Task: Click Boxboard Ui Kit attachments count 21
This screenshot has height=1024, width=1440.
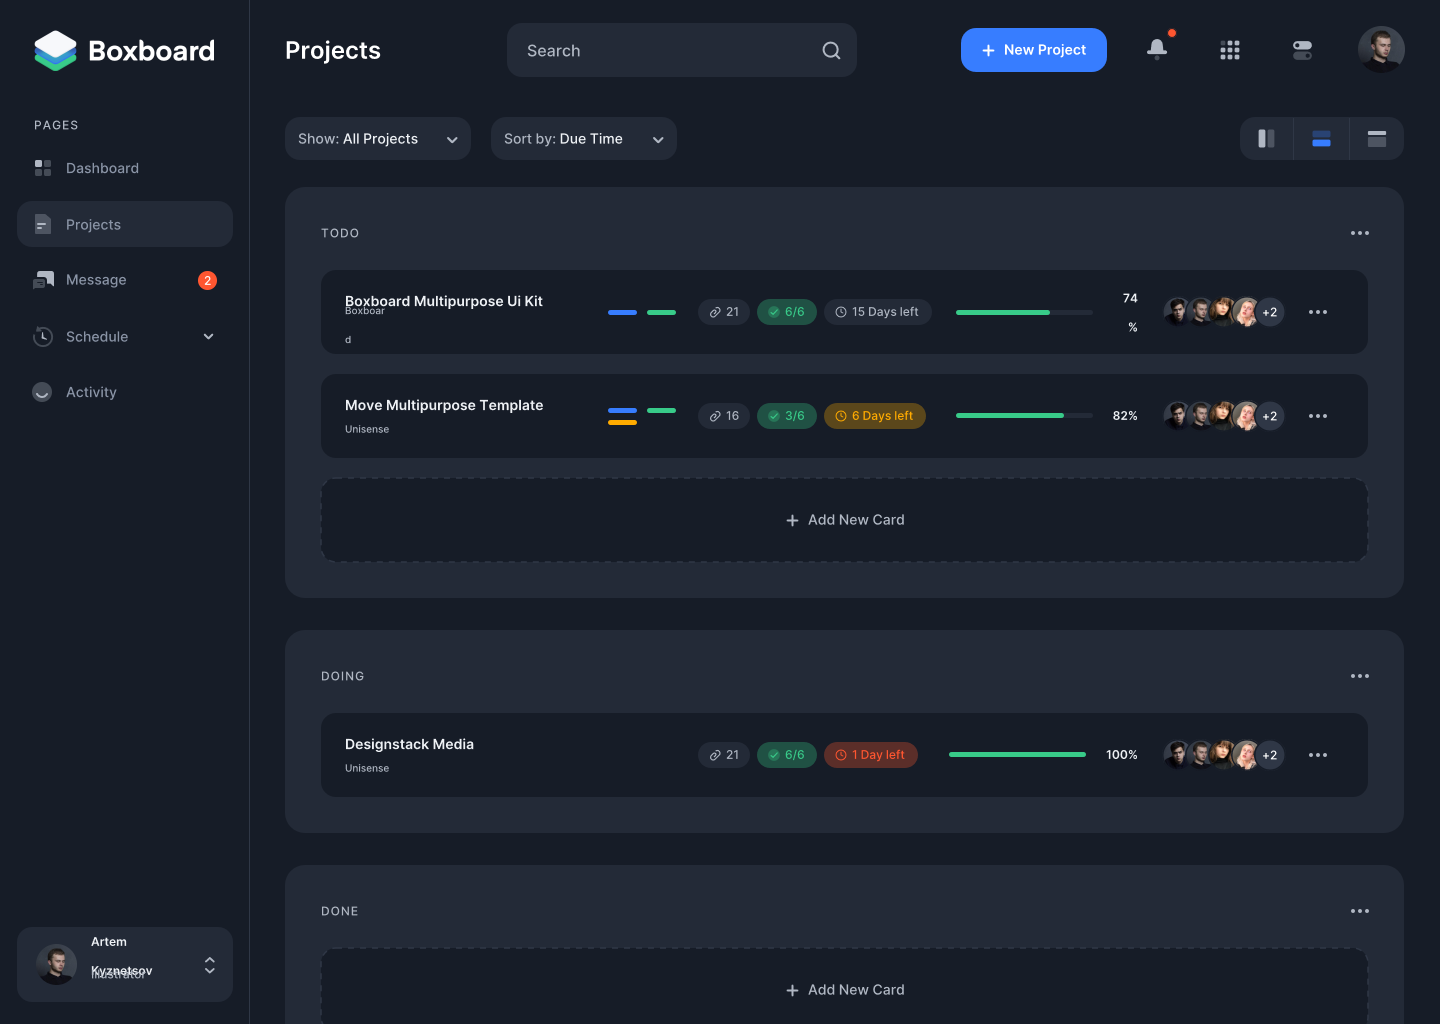Action: pos(724,312)
